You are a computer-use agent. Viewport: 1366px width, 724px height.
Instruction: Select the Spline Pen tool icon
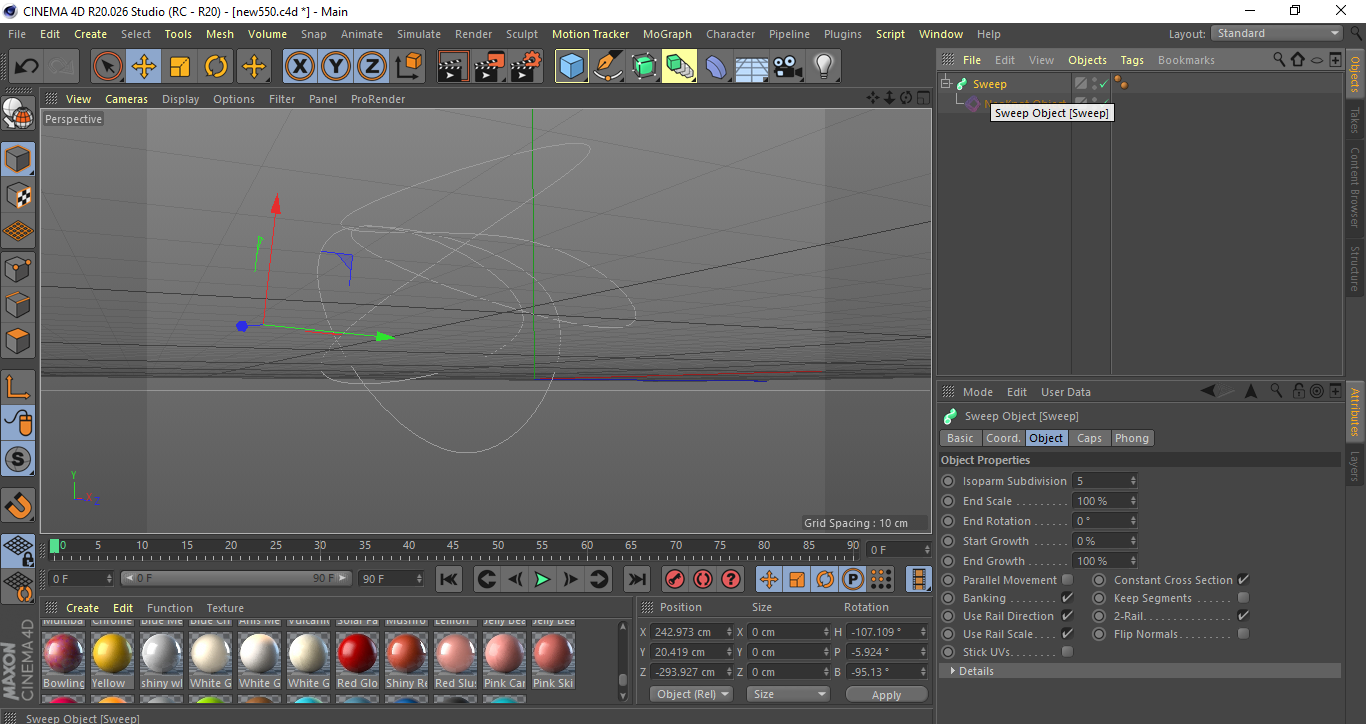click(x=608, y=67)
